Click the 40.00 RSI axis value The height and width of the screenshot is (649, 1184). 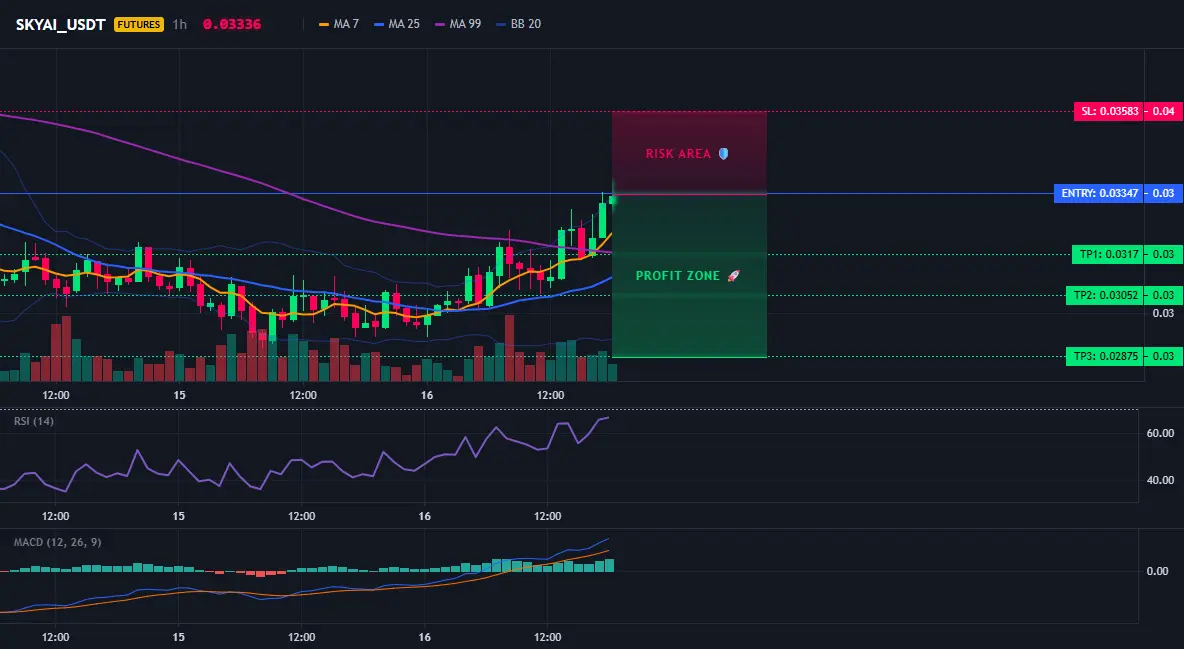click(1161, 480)
